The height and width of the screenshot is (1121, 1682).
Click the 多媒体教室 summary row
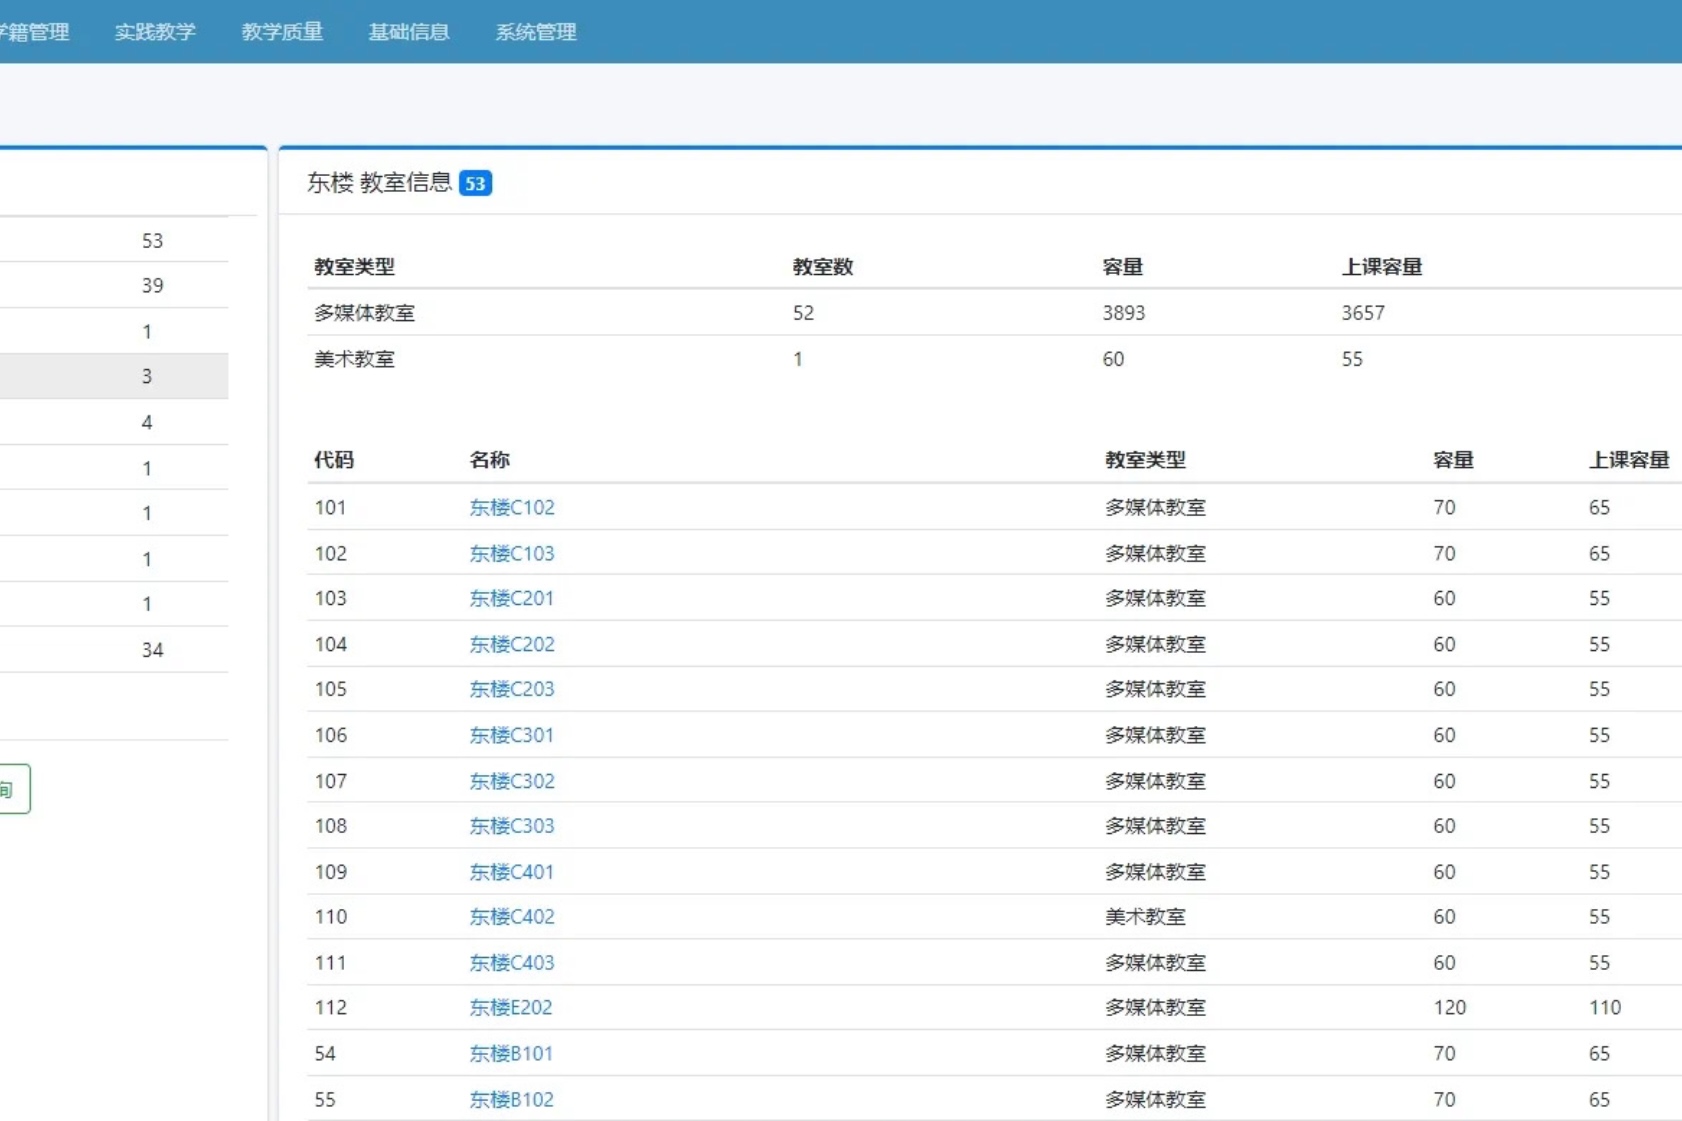pos(994,313)
